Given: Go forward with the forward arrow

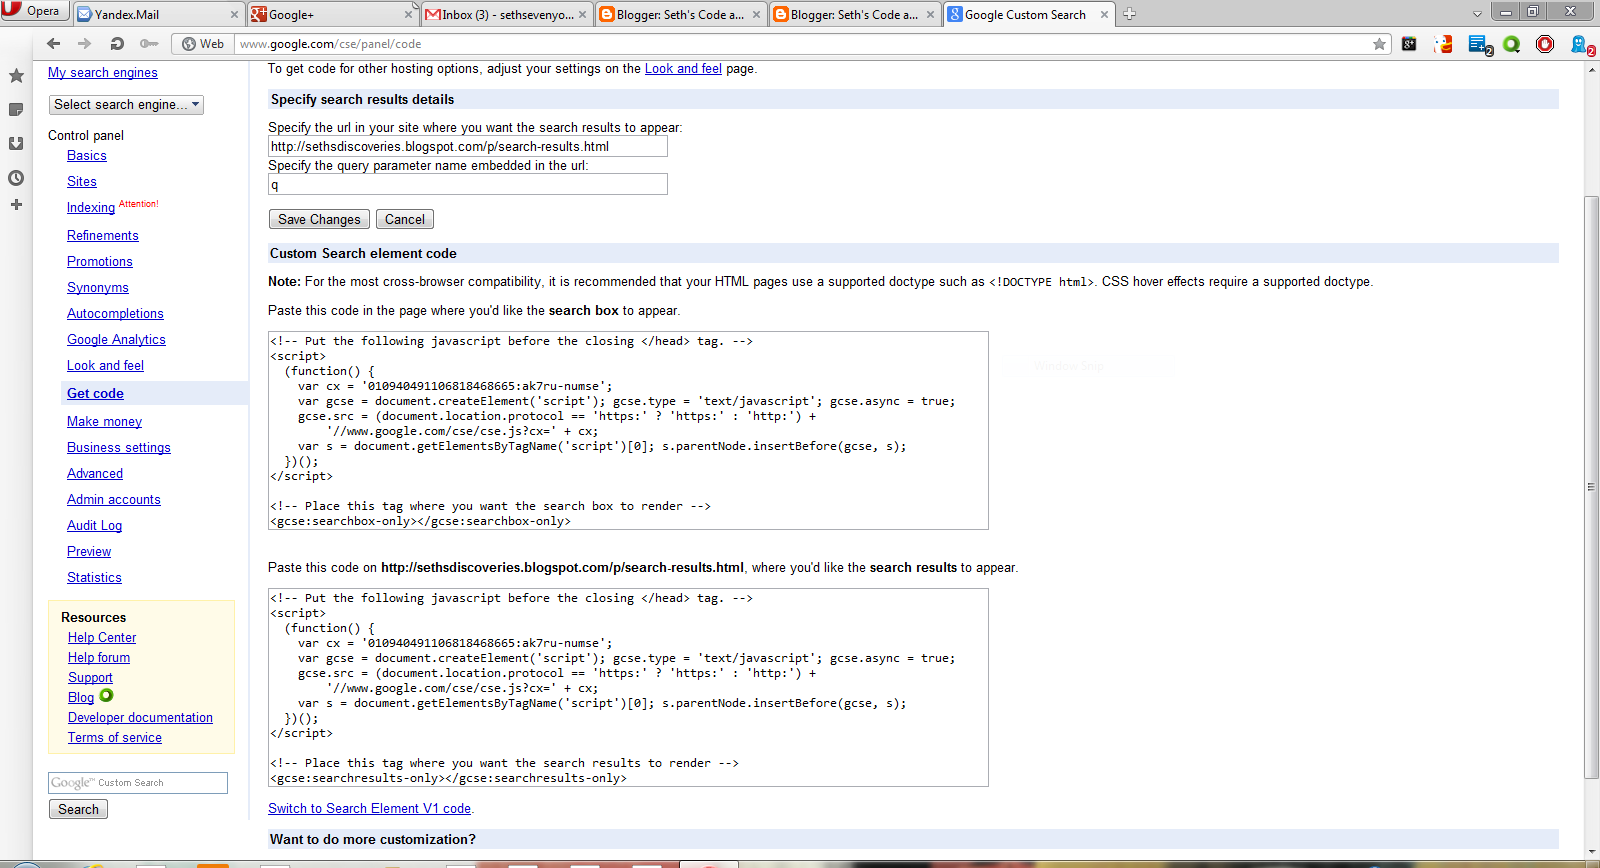Looking at the screenshot, I should click(x=85, y=44).
